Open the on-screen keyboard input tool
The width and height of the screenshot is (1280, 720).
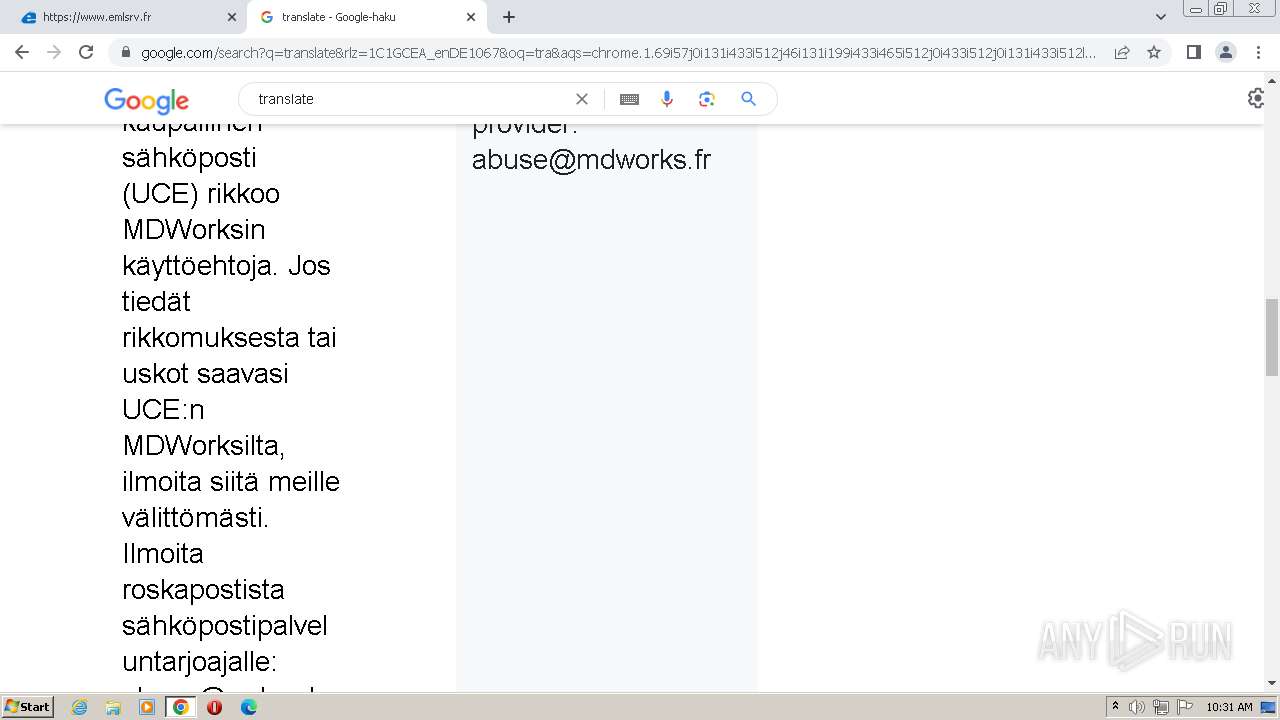pyautogui.click(x=629, y=99)
